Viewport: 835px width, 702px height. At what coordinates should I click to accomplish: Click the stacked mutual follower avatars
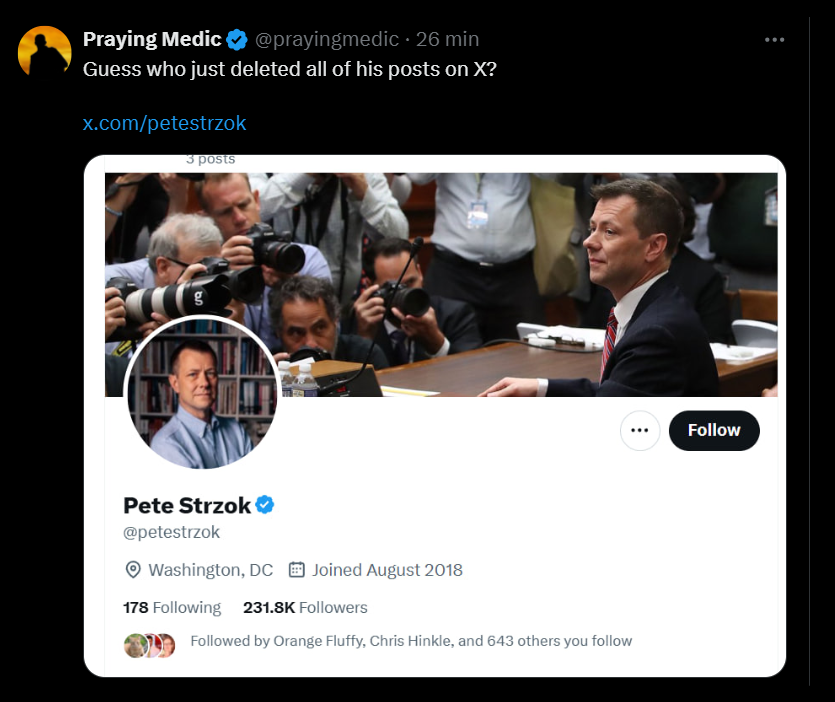[150, 645]
